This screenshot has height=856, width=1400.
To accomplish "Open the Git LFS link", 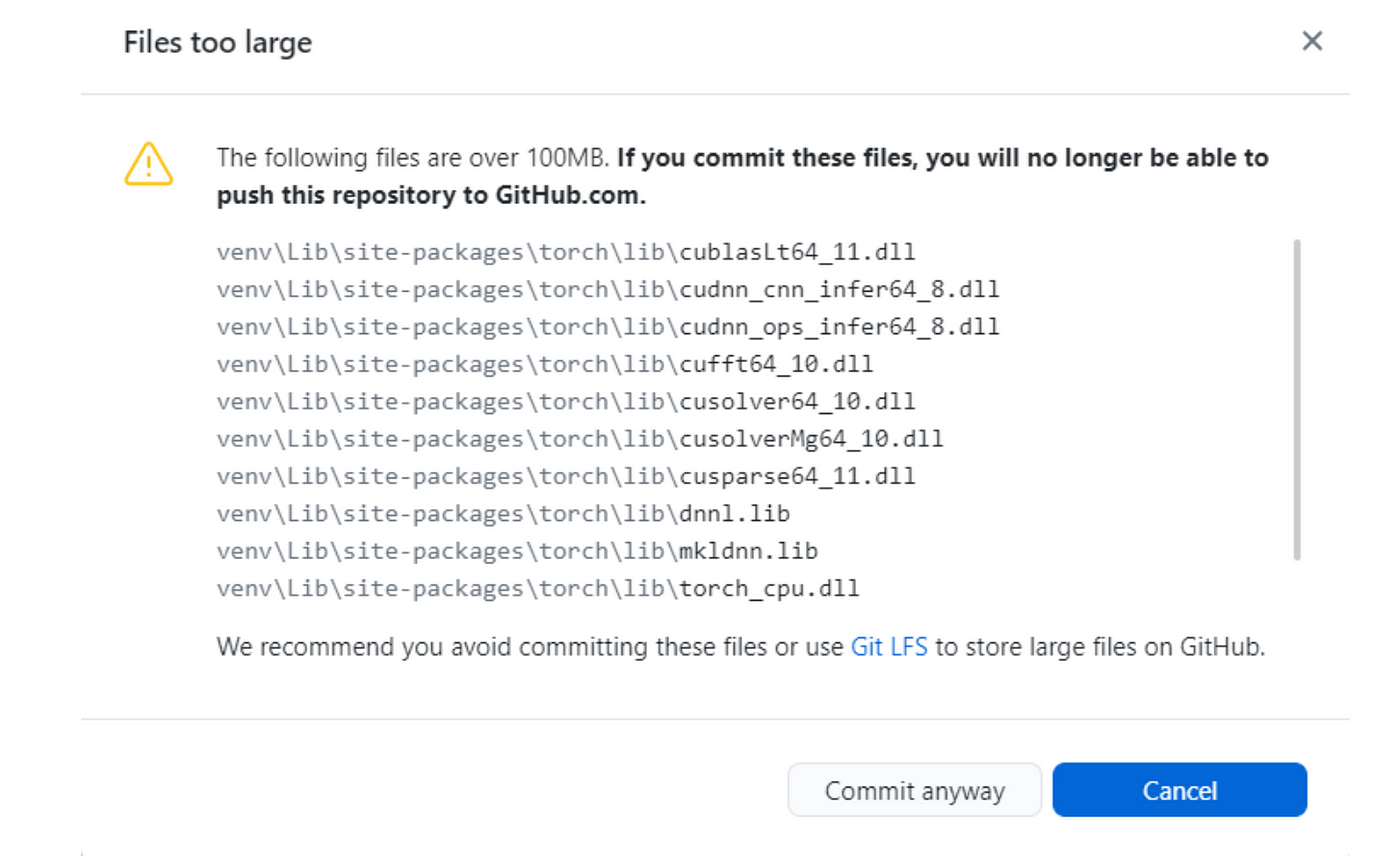I will (x=889, y=647).
